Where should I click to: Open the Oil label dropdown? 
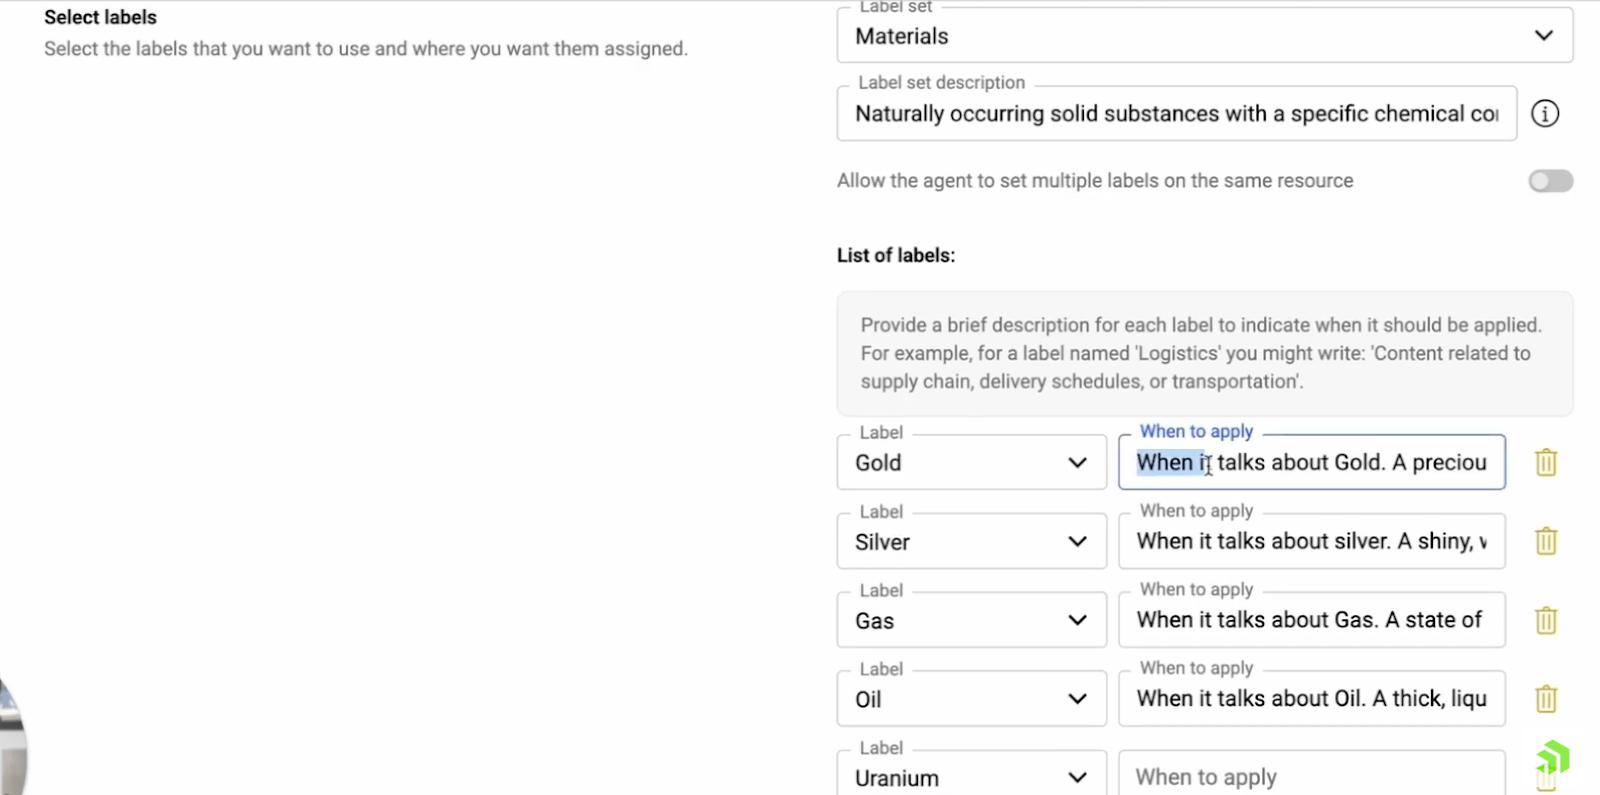pos(1078,698)
